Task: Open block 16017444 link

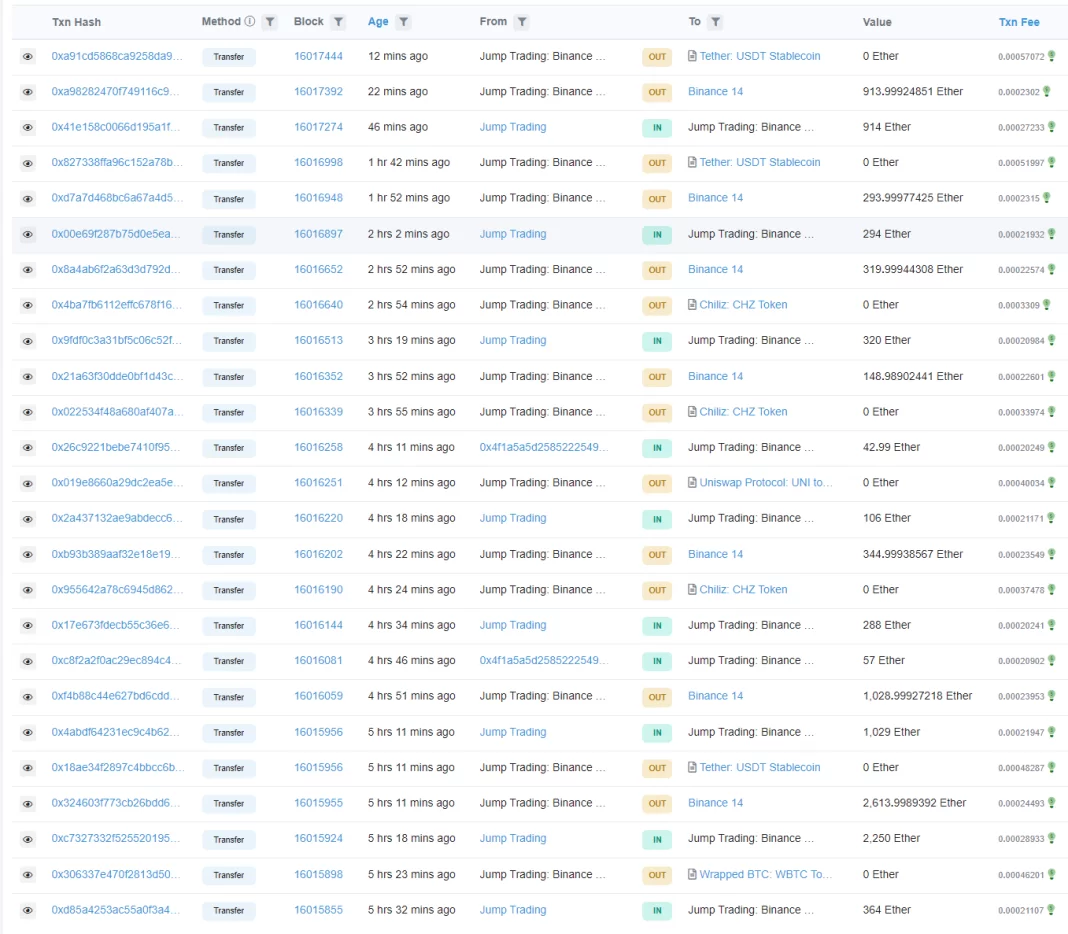Action: coord(318,56)
